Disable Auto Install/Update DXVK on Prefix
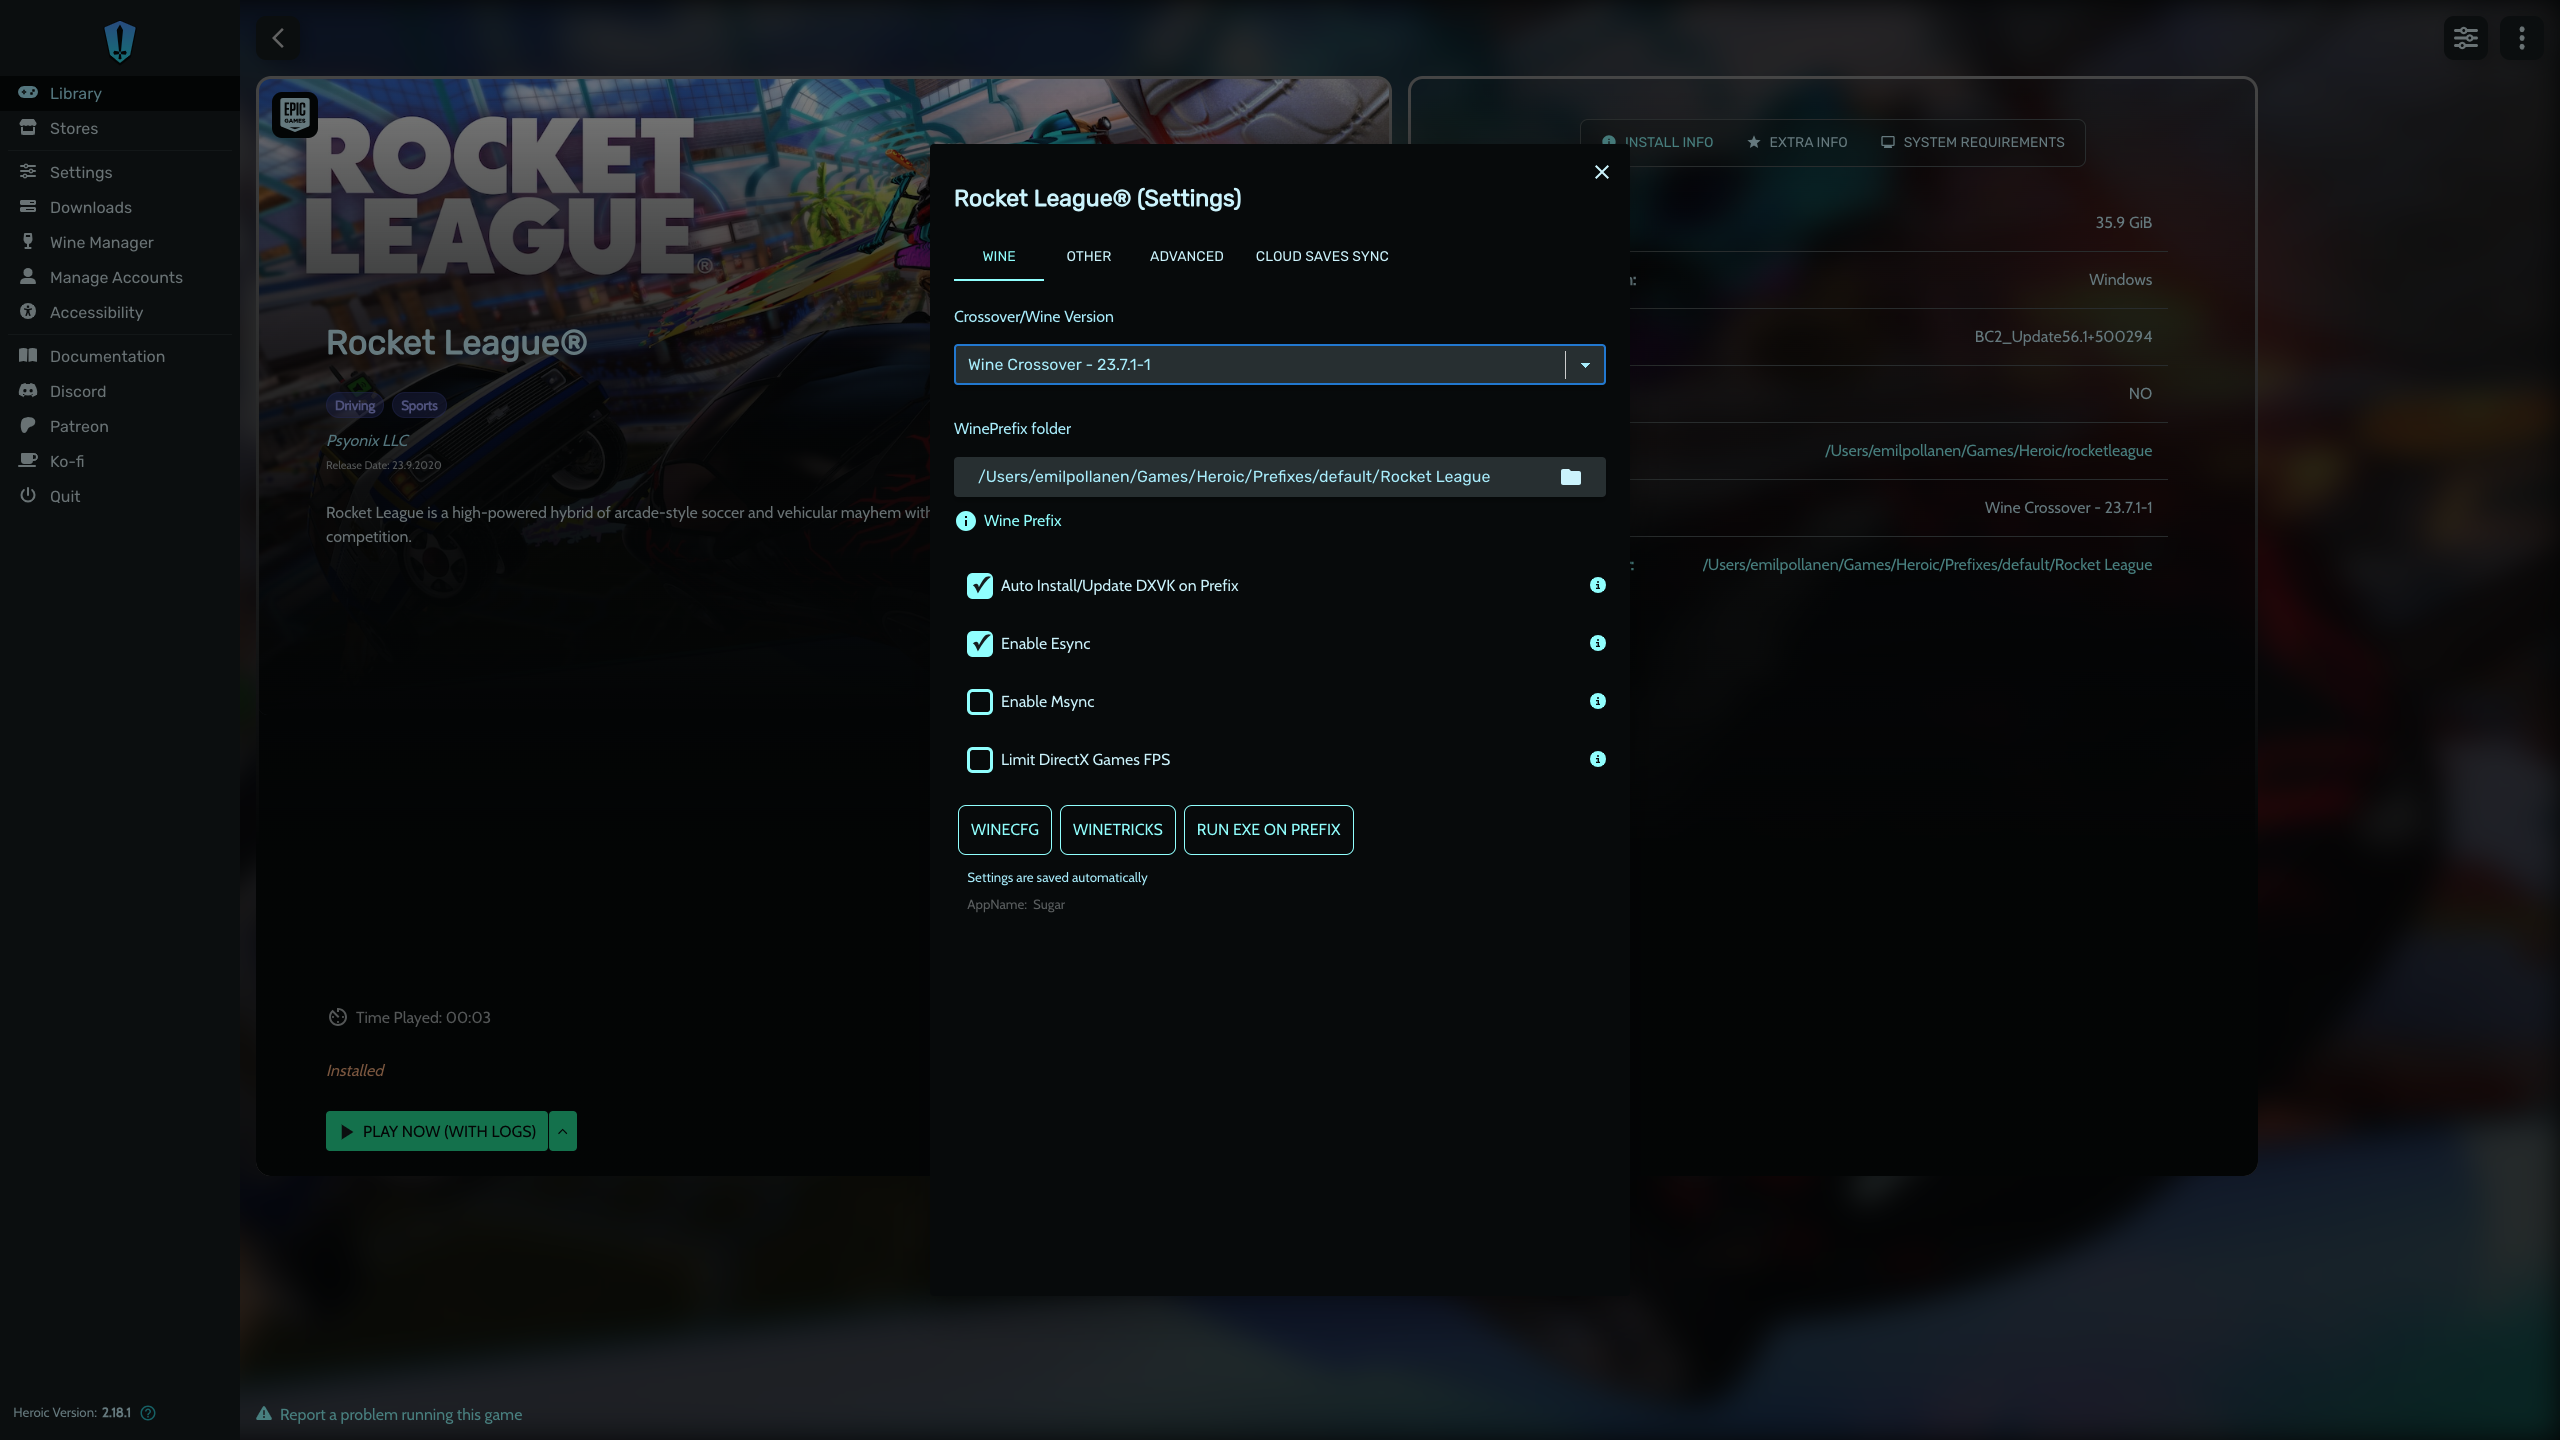 click(979, 586)
